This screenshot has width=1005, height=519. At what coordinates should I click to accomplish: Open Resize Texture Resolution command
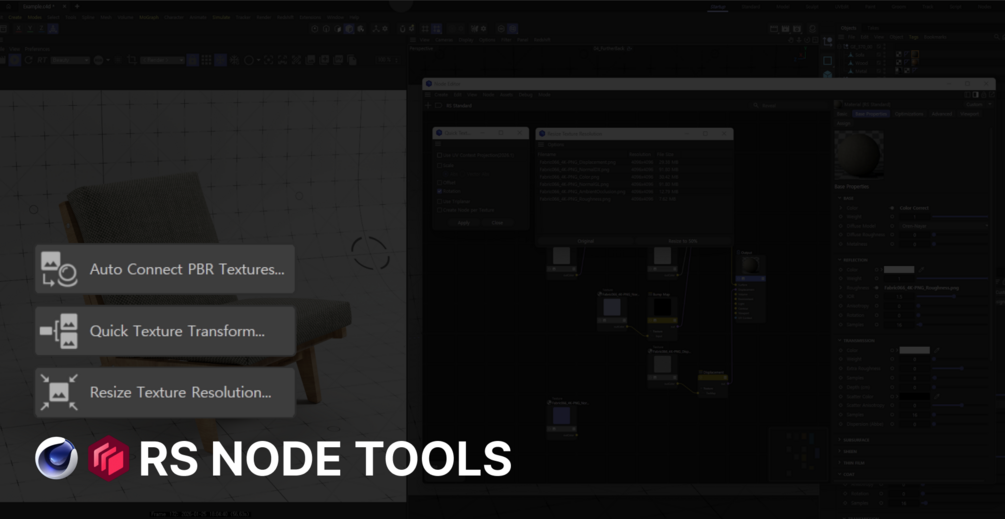(x=165, y=392)
